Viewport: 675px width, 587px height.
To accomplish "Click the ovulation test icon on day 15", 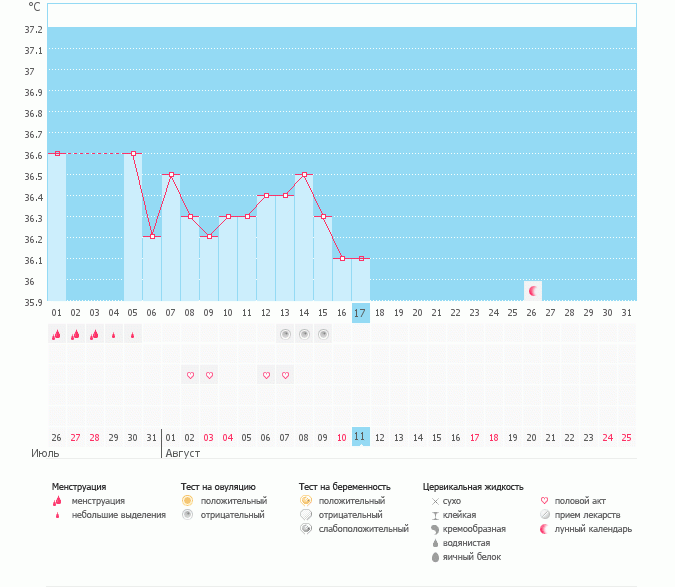I will pos(323,334).
